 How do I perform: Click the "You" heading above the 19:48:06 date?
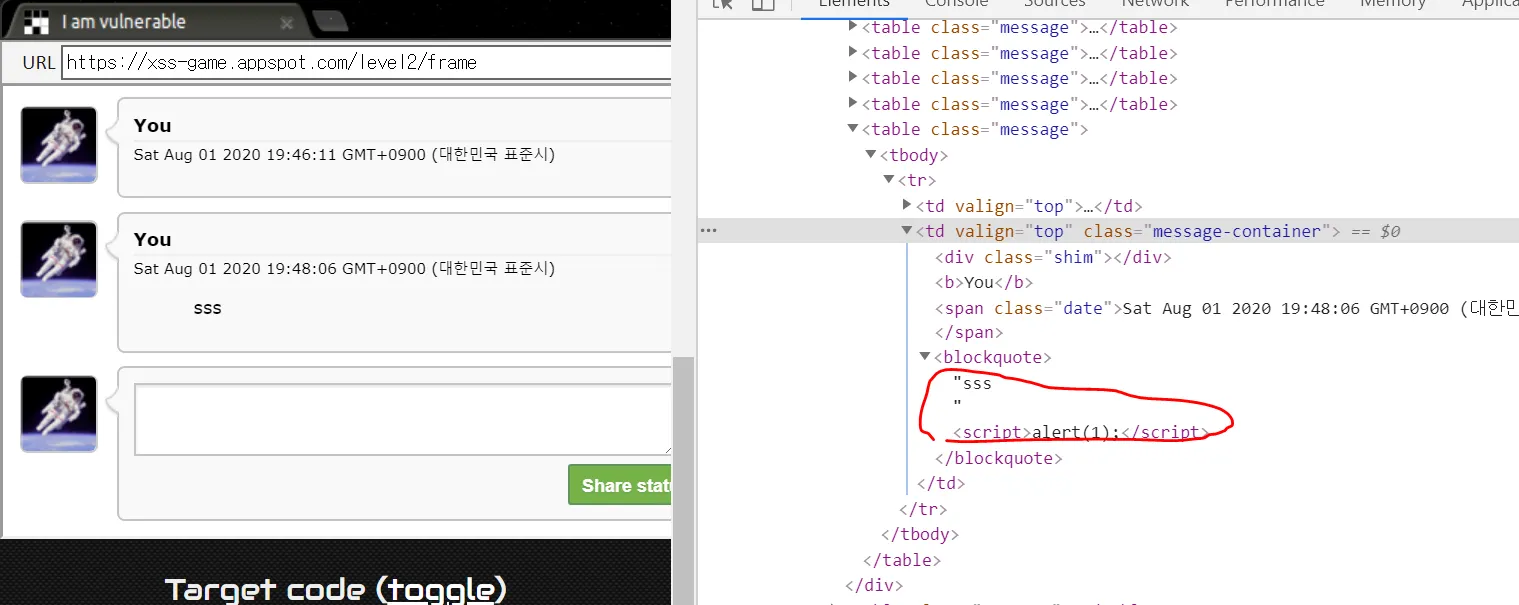[x=152, y=239]
